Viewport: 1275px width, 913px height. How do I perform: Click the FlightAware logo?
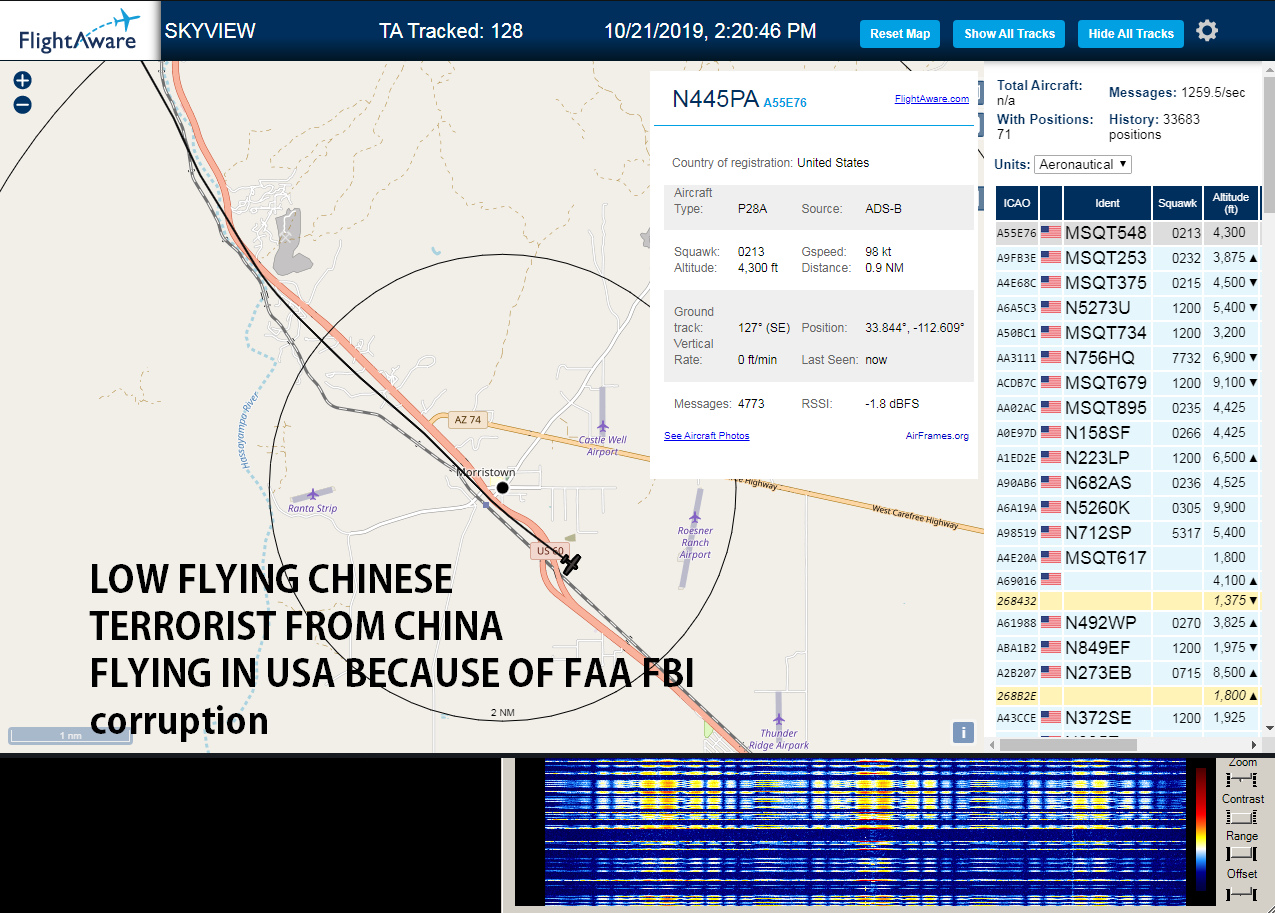(x=80, y=31)
